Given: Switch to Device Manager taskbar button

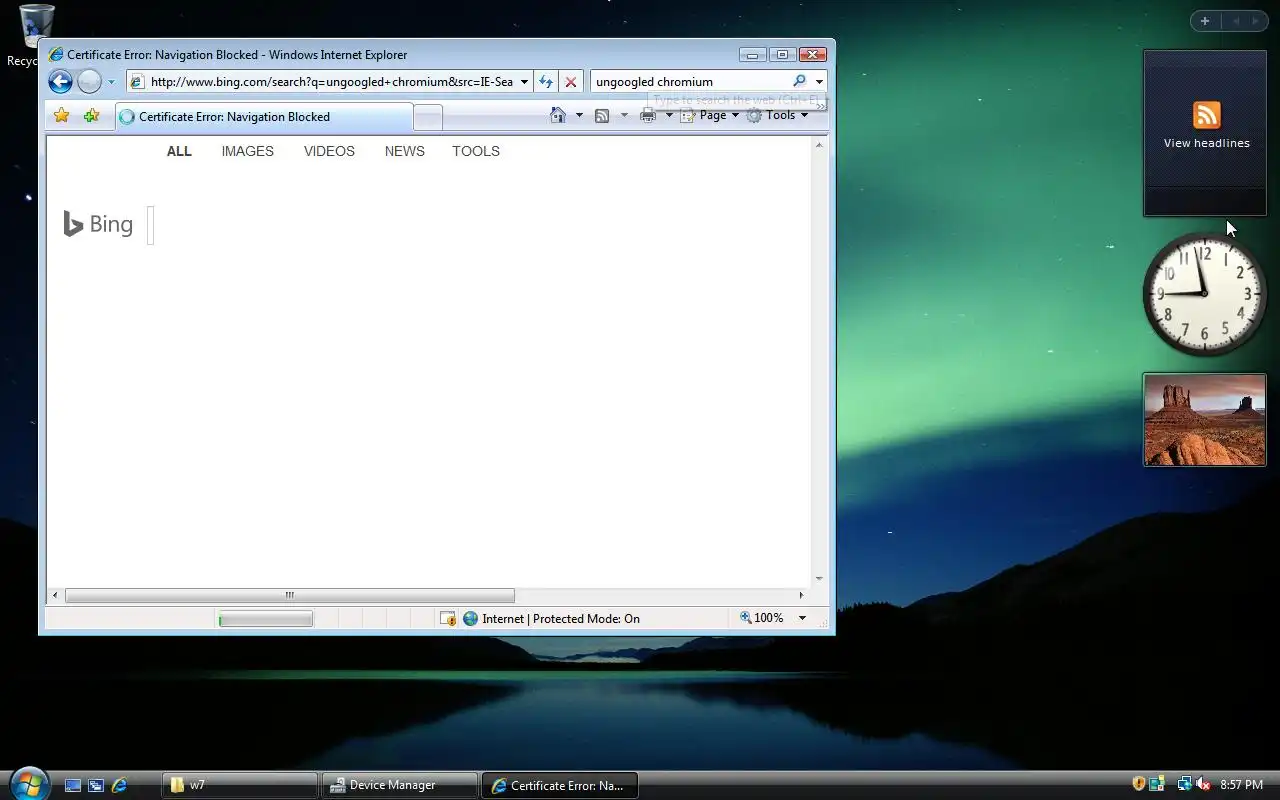Looking at the screenshot, I should (x=400, y=785).
